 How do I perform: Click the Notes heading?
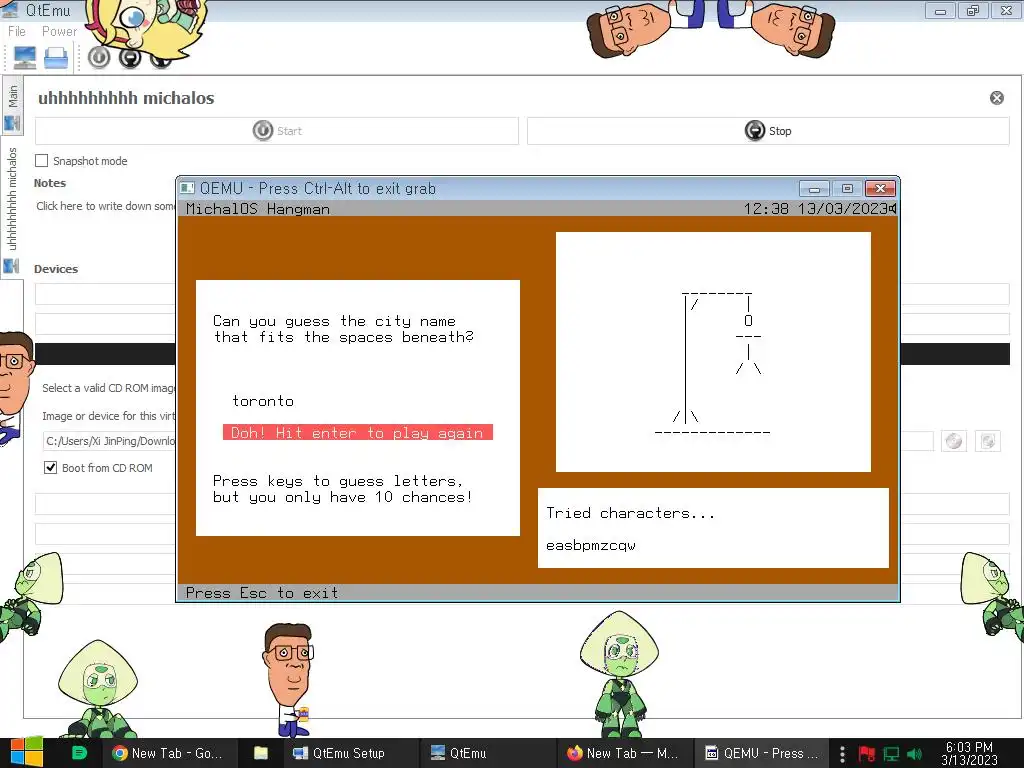coord(50,183)
